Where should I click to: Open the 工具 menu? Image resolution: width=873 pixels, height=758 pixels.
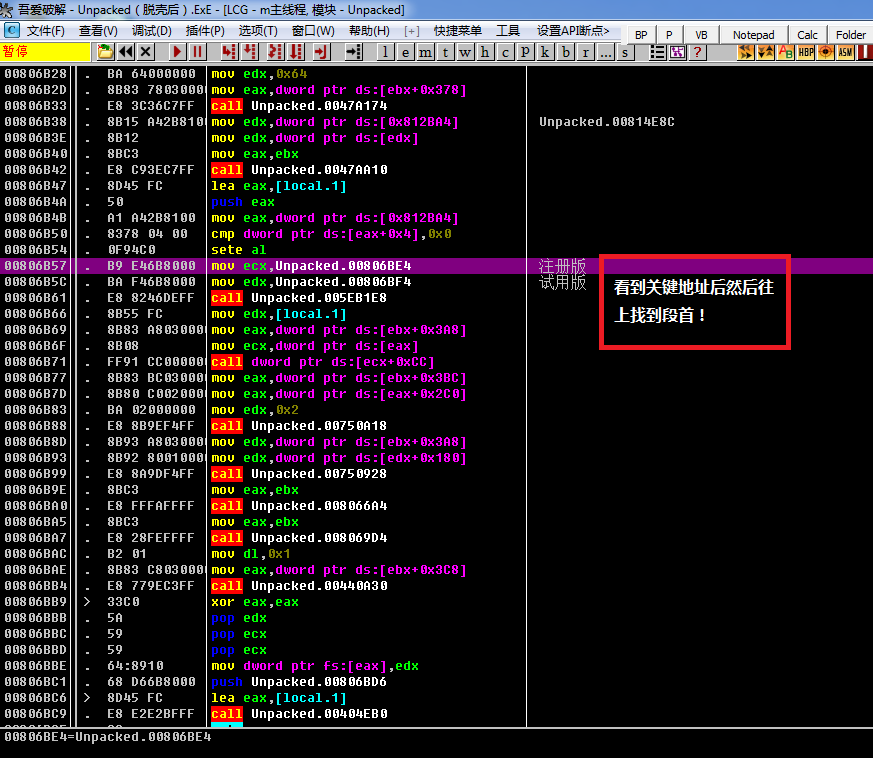click(508, 31)
